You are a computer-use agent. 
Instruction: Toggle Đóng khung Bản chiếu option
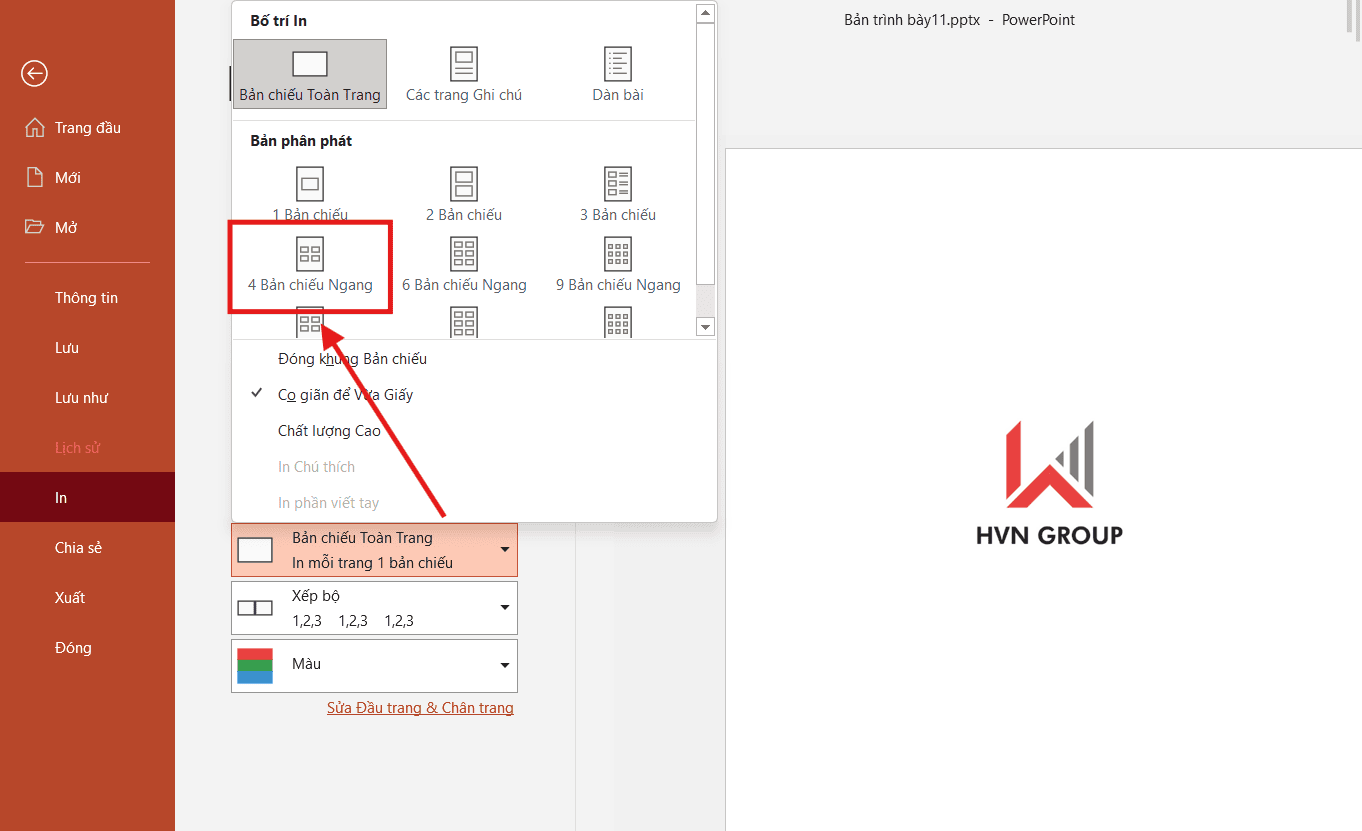tap(352, 358)
